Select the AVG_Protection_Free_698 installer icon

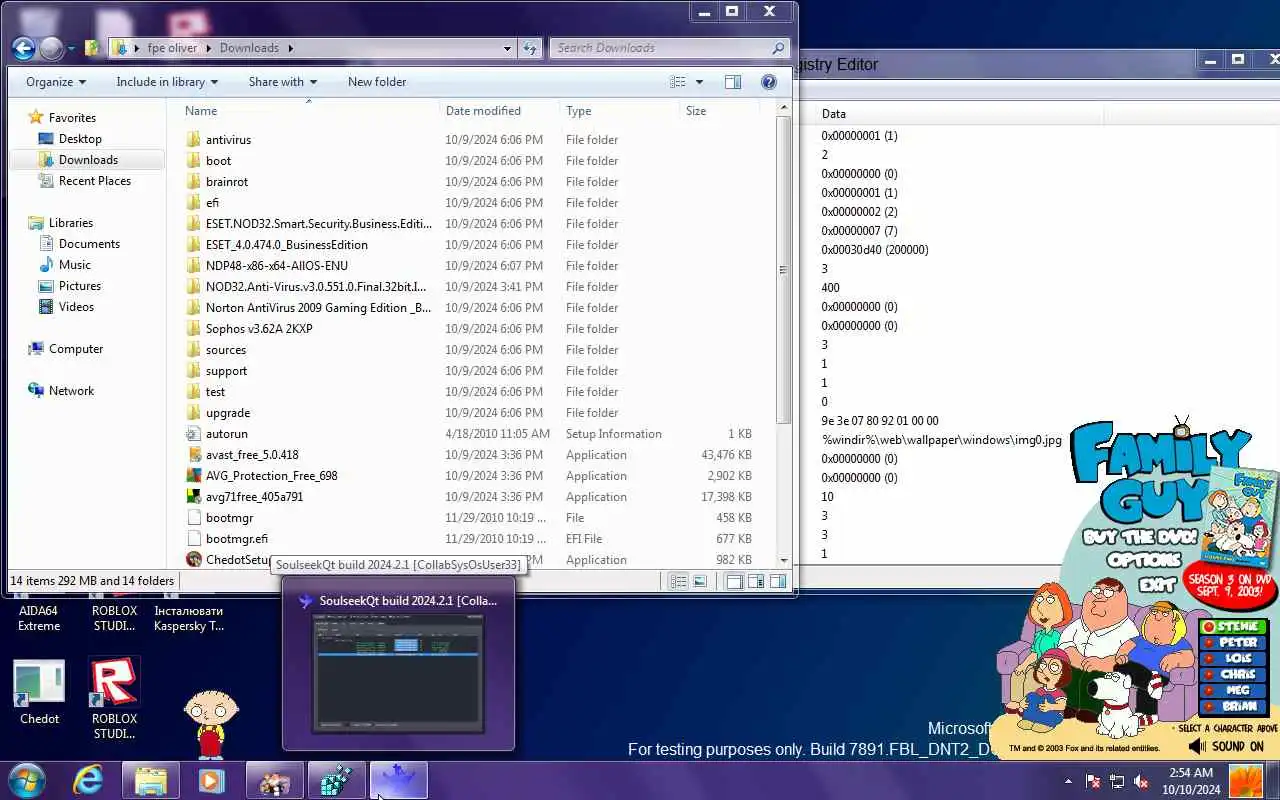[194, 475]
